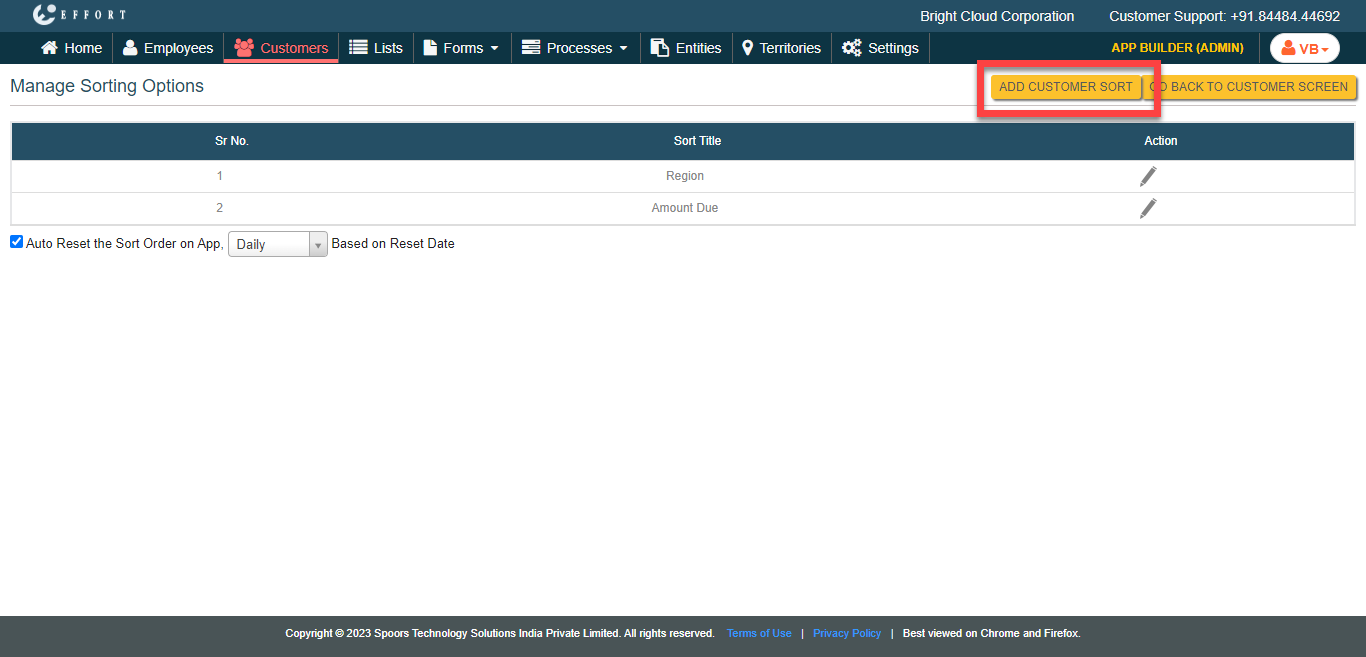
Task: Click the Lists icon in navbar
Action: [358, 48]
